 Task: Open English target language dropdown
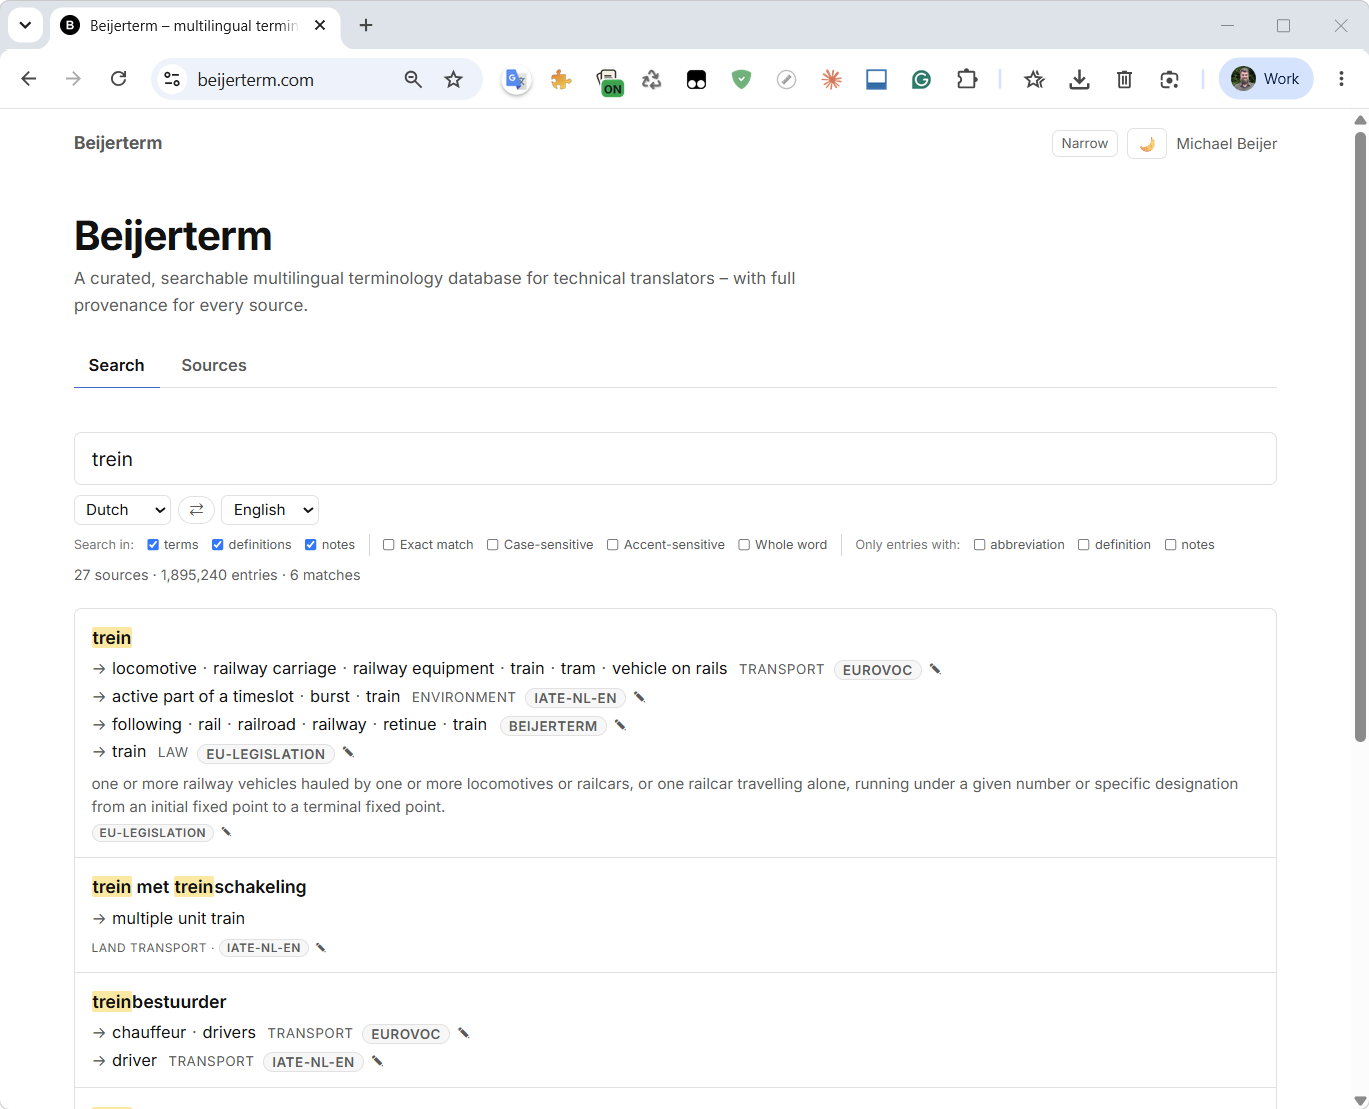(x=270, y=510)
